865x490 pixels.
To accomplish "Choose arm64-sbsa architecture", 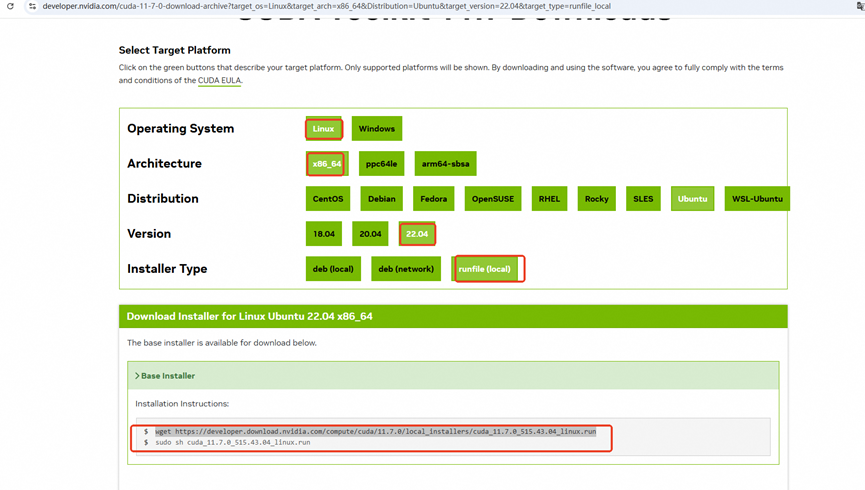I will coord(445,164).
